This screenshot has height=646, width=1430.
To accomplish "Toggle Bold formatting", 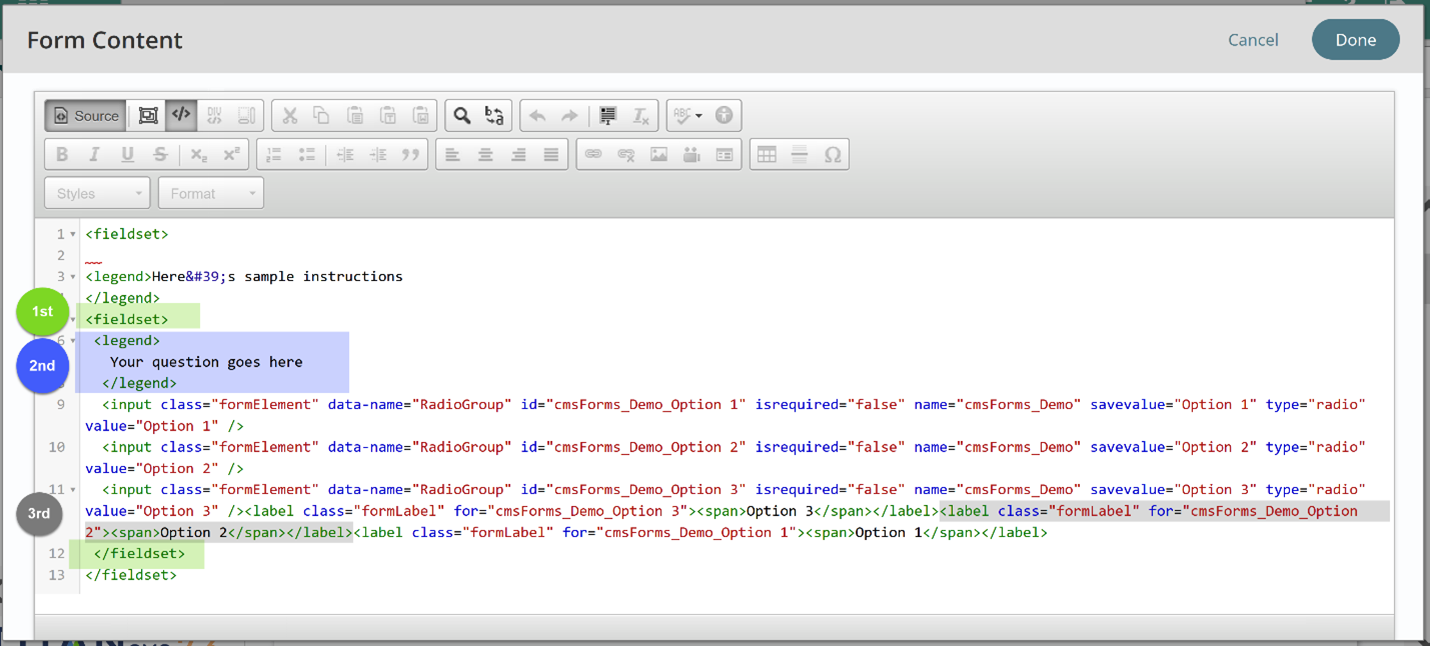I will [62, 155].
